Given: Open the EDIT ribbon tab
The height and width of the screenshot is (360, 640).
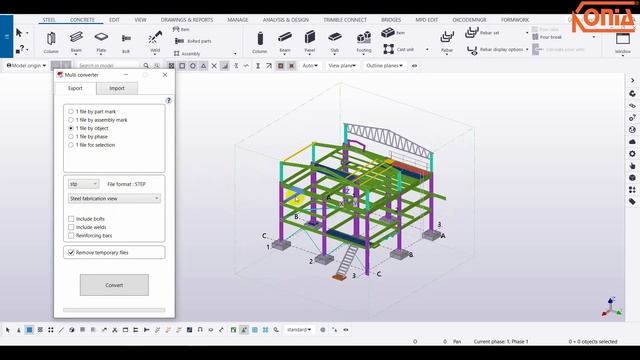Looking at the screenshot, I should click(x=114, y=20).
